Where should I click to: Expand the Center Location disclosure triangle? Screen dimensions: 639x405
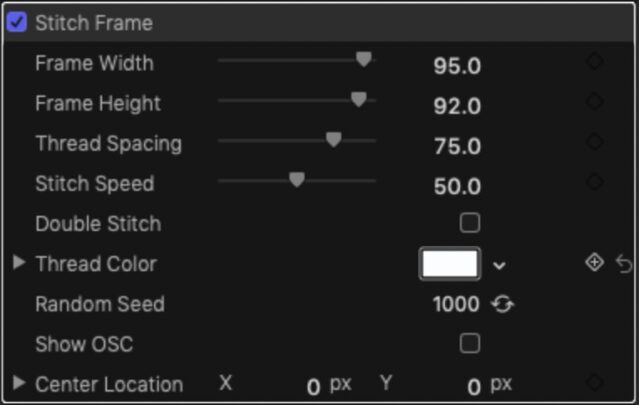[x=19, y=383]
